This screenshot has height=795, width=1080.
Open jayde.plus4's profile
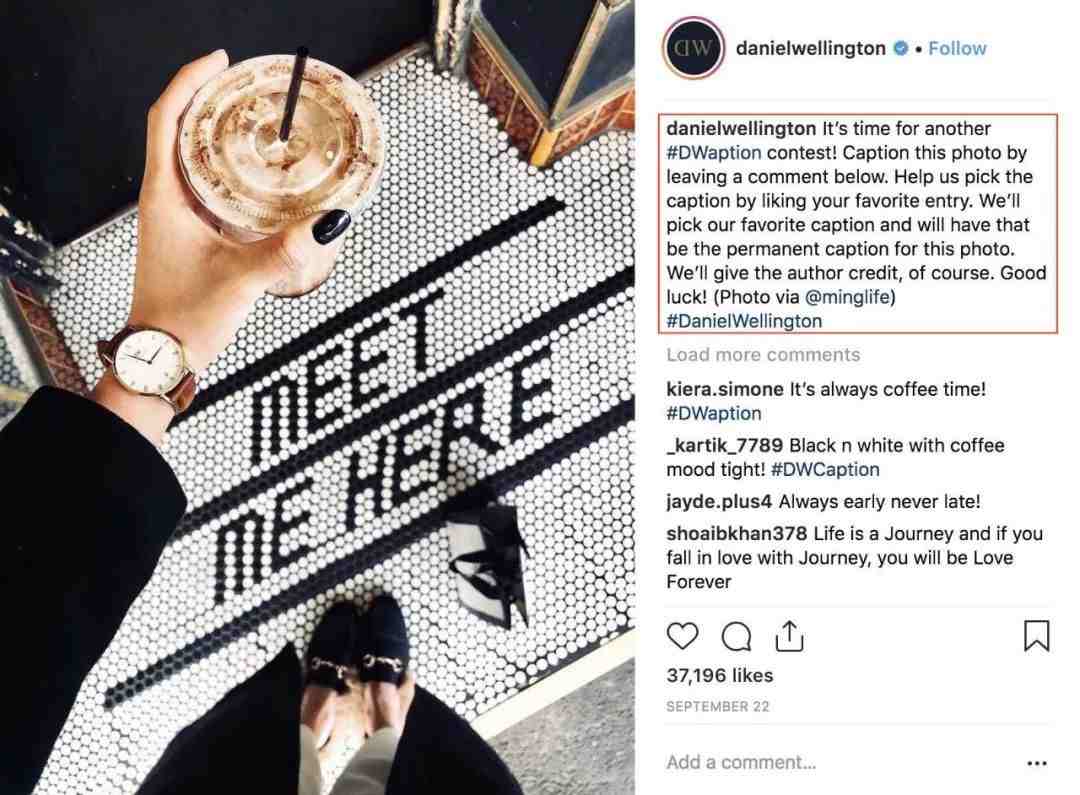click(719, 502)
